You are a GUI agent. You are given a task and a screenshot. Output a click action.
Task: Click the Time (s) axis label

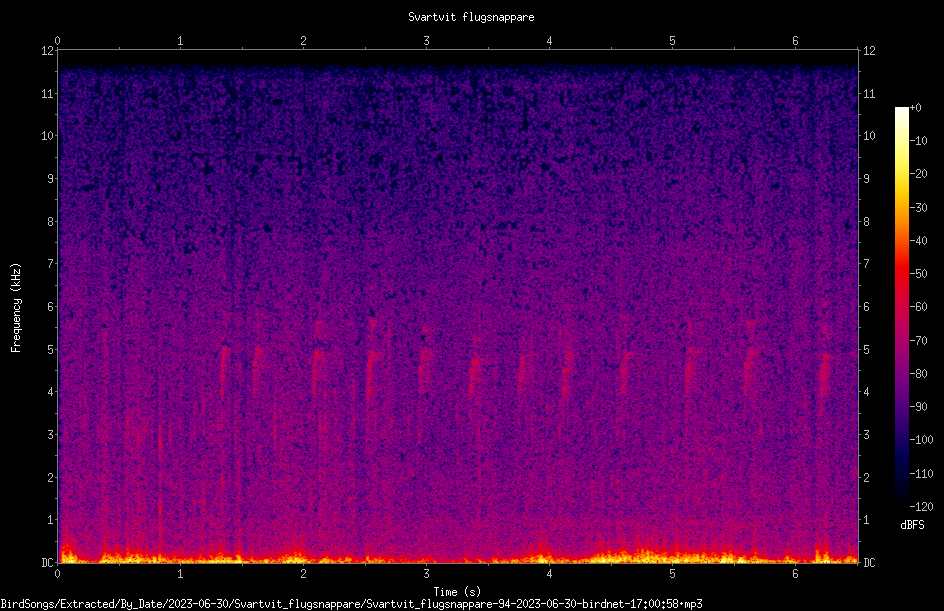[x=457, y=592]
